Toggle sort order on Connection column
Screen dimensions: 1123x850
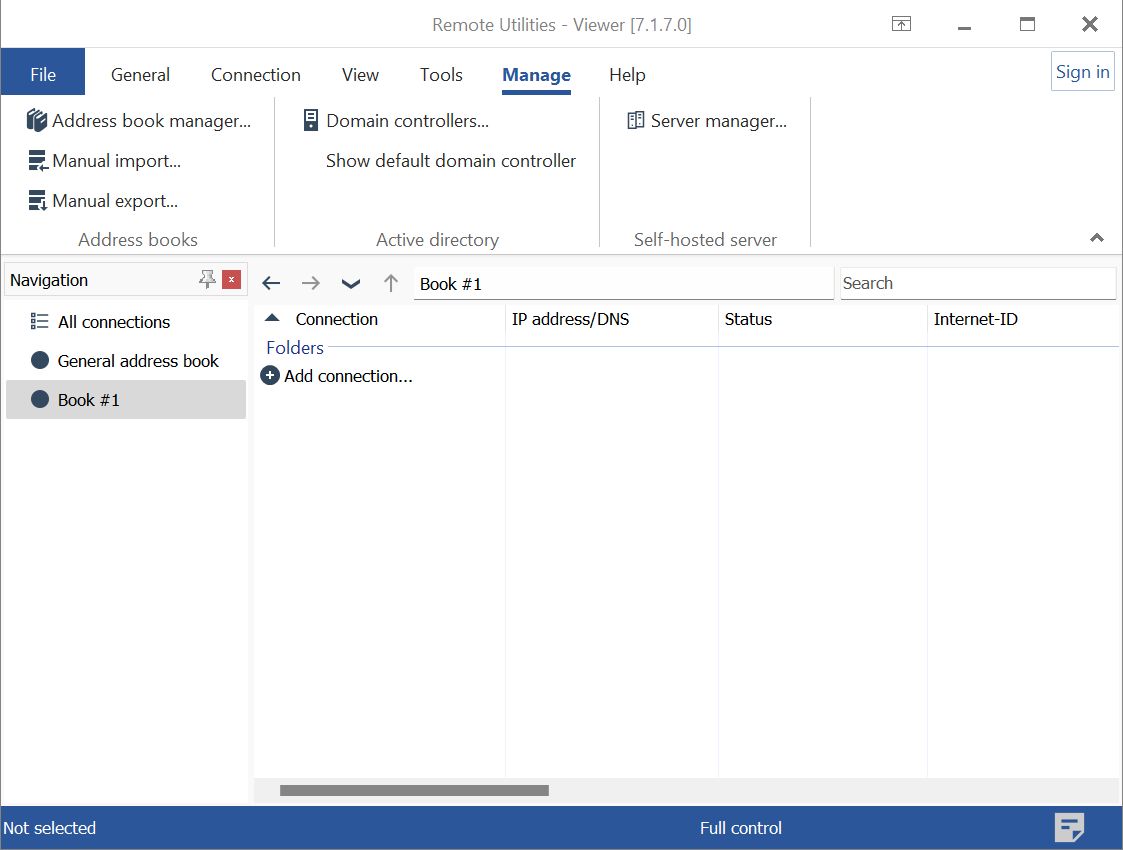coord(272,319)
